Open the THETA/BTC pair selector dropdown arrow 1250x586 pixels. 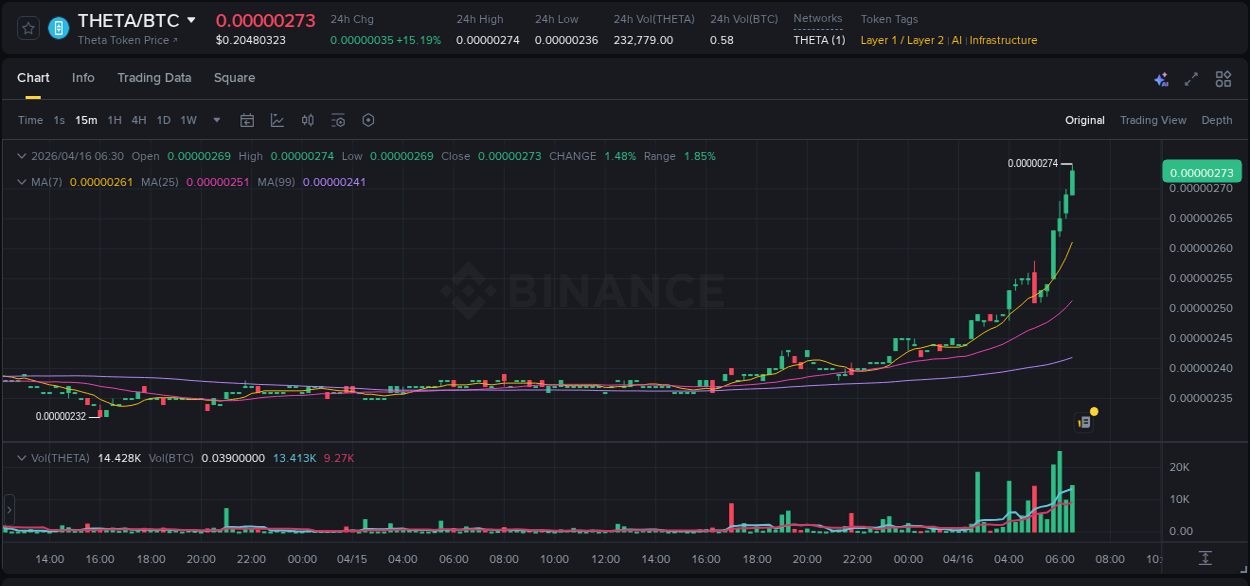pos(191,20)
